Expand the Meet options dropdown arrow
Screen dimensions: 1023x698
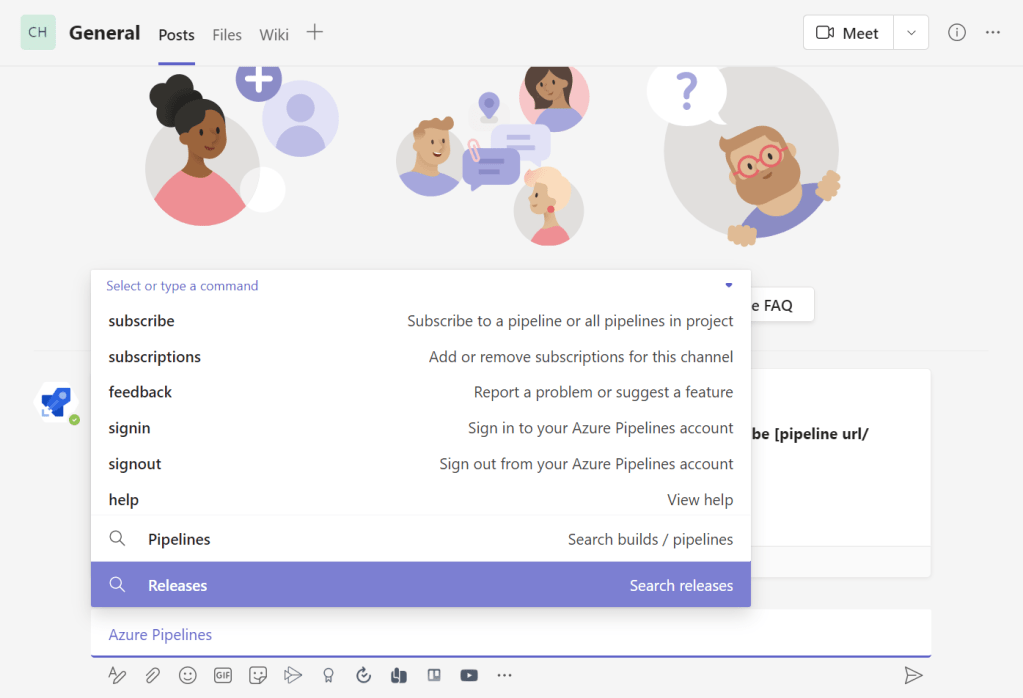tap(911, 32)
